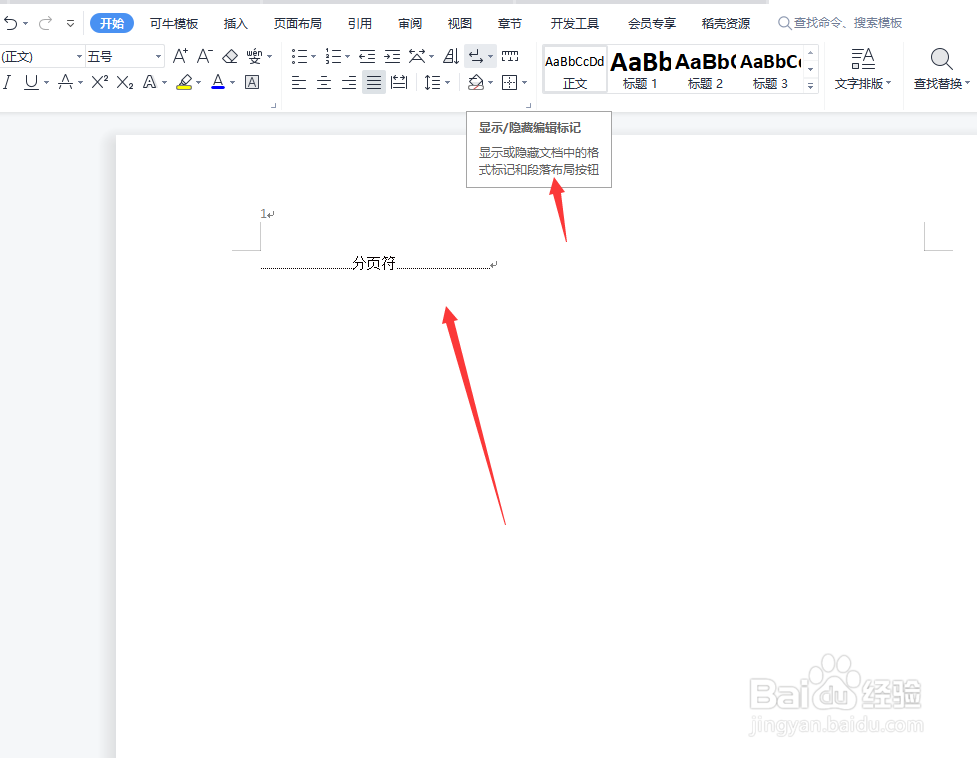Toggle character border A box
The image size is (977, 758).
click(252, 82)
